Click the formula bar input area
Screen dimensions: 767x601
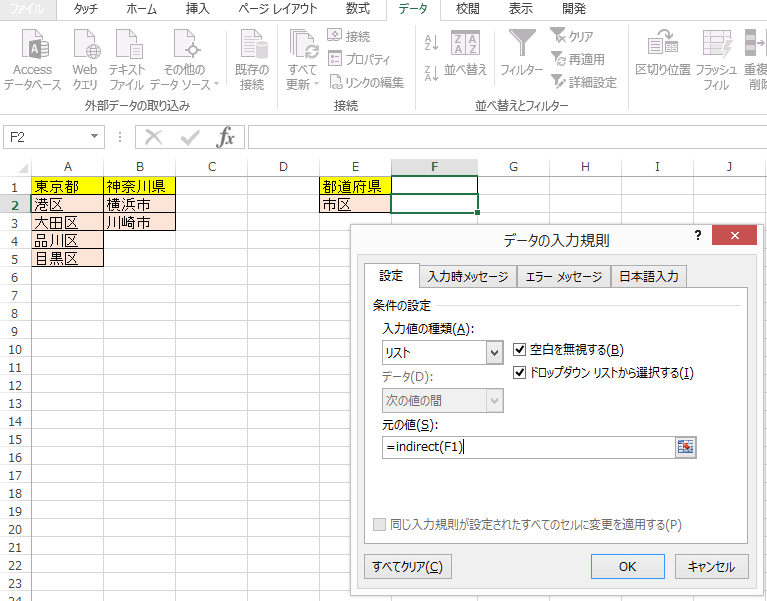(x=507, y=137)
